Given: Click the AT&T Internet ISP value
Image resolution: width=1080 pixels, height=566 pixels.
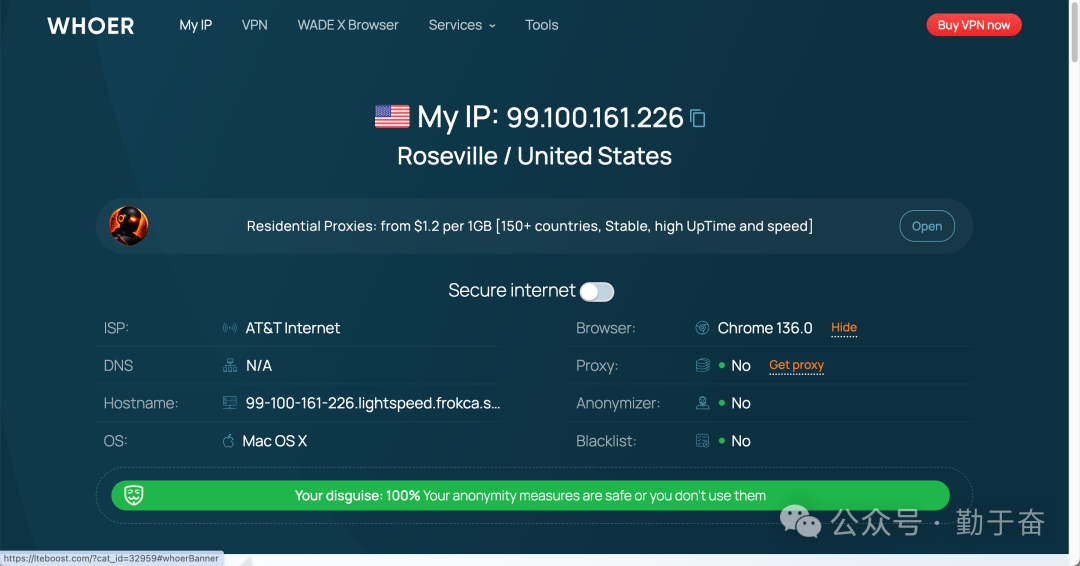Looking at the screenshot, I should (x=293, y=328).
